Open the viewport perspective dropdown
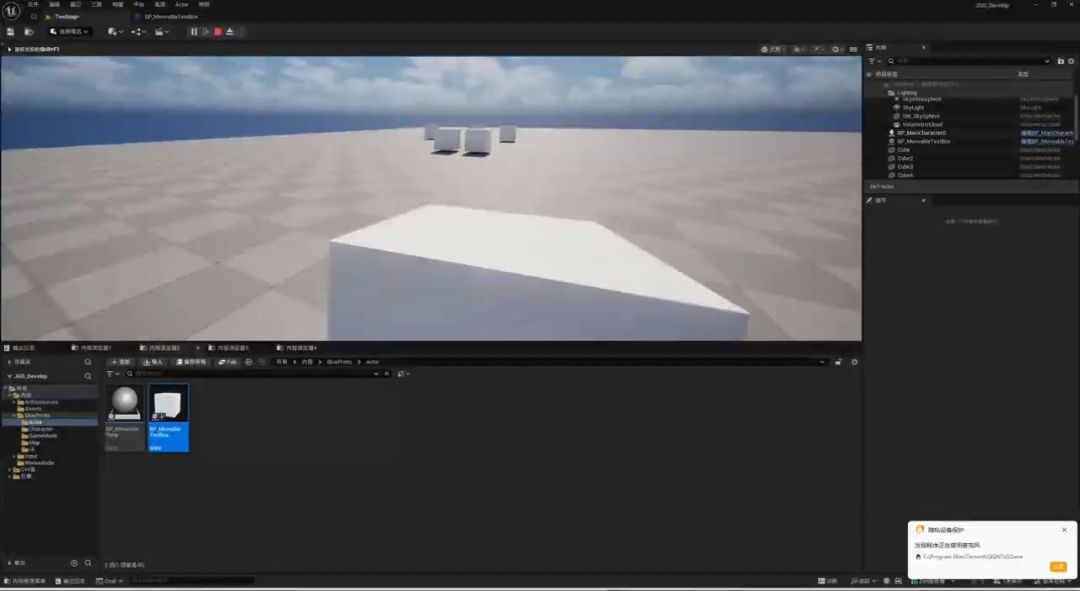Screen dimensions: 1080x591 pyautogui.click(x=773, y=50)
